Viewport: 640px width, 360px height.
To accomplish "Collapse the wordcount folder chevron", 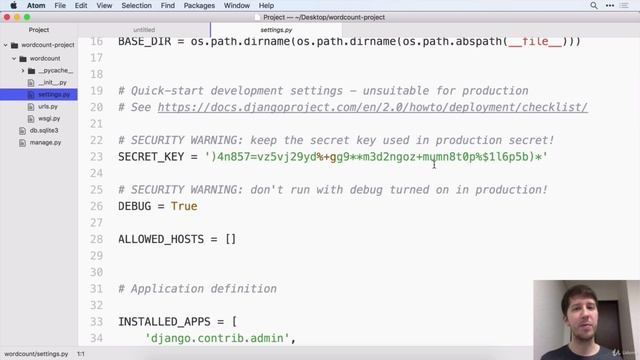I will coord(14,58).
